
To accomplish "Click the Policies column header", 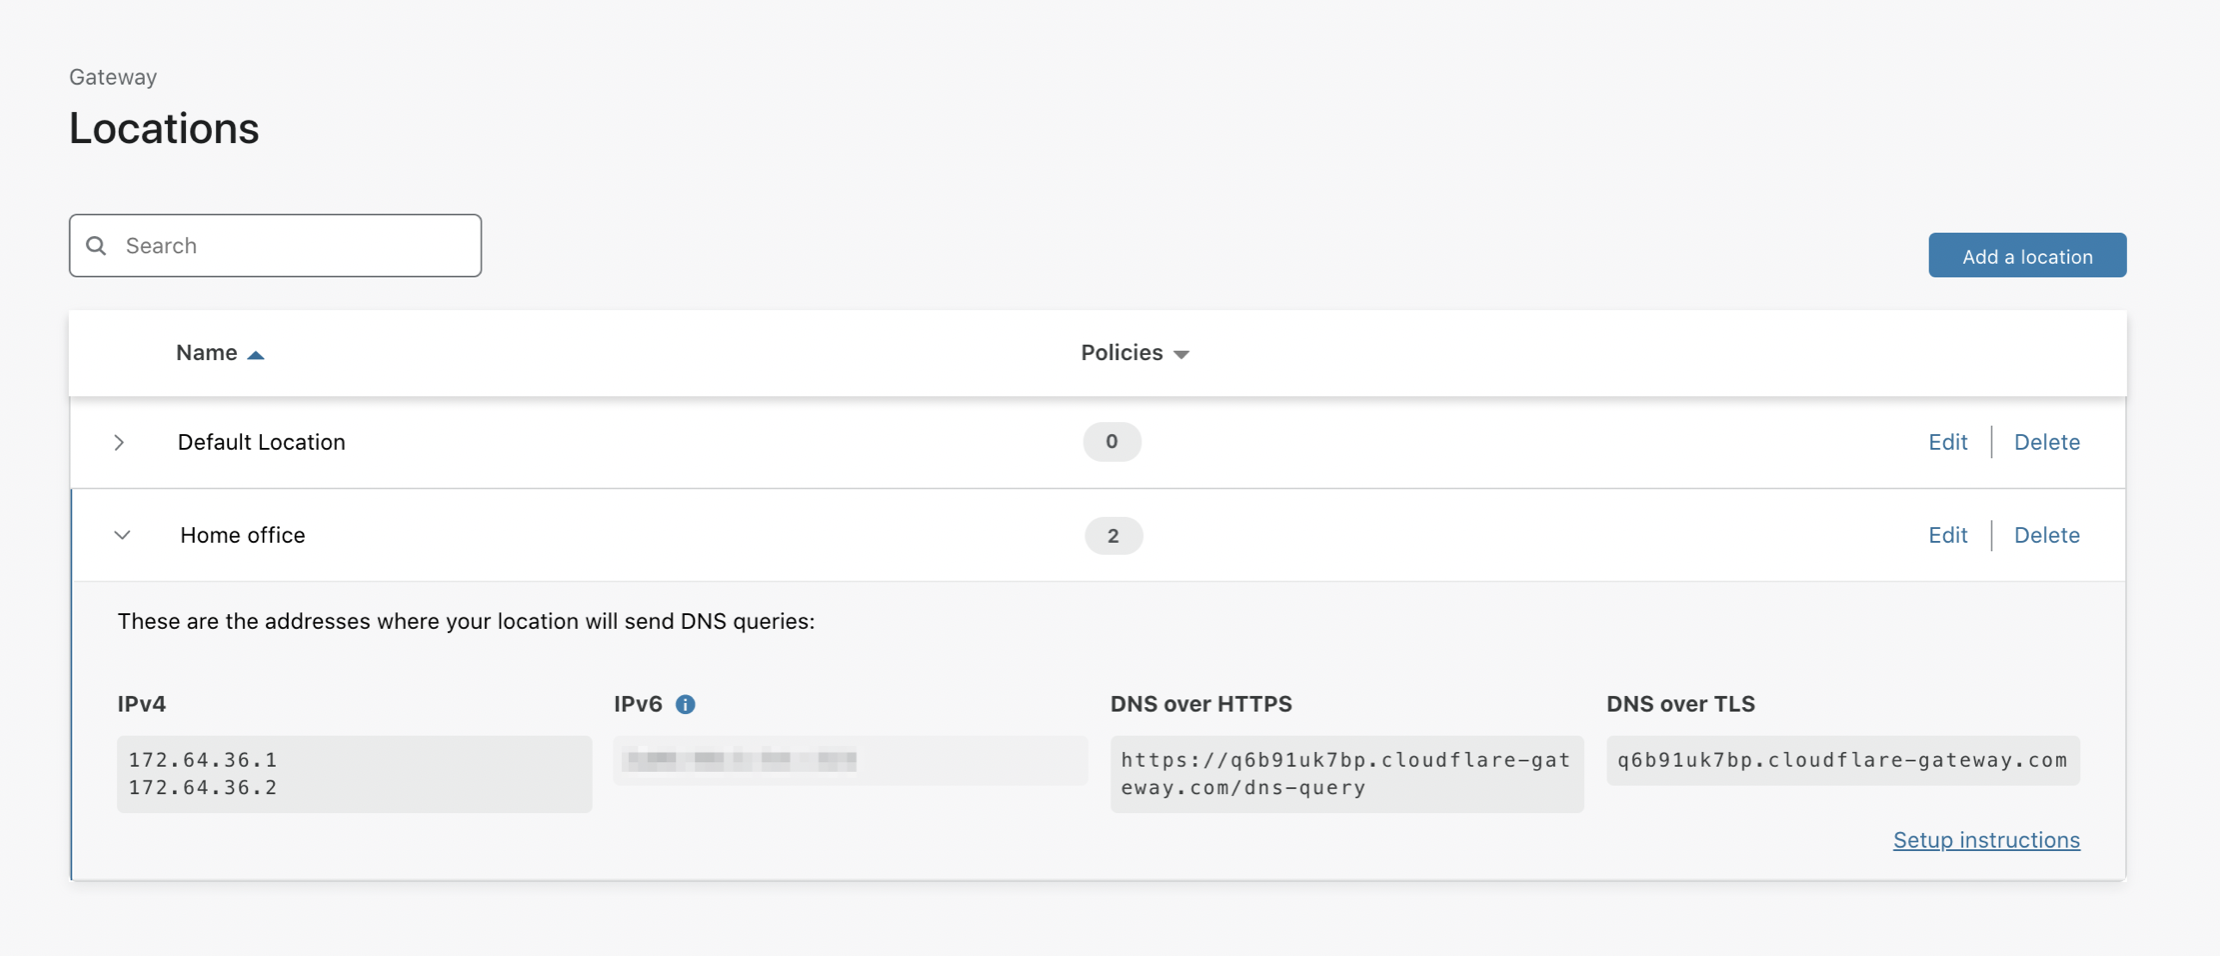I will click(x=1121, y=353).
